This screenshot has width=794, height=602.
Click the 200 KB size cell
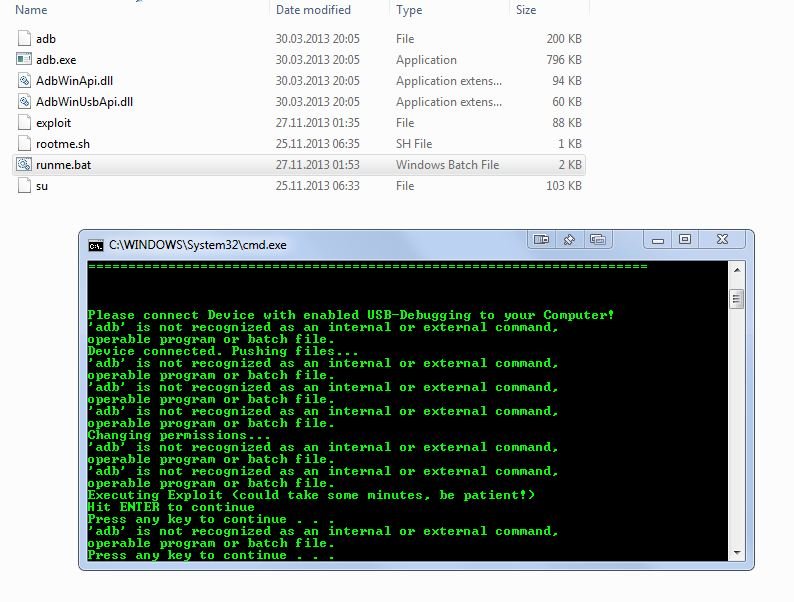pos(564,39)
